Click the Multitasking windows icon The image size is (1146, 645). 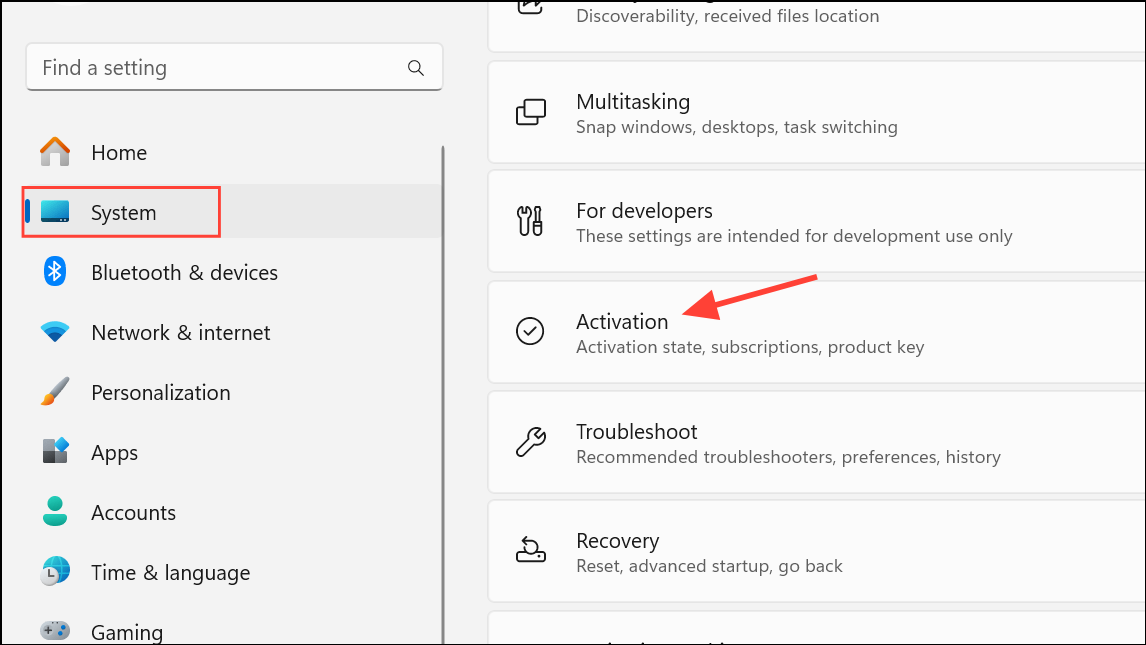tap(530, 113)
